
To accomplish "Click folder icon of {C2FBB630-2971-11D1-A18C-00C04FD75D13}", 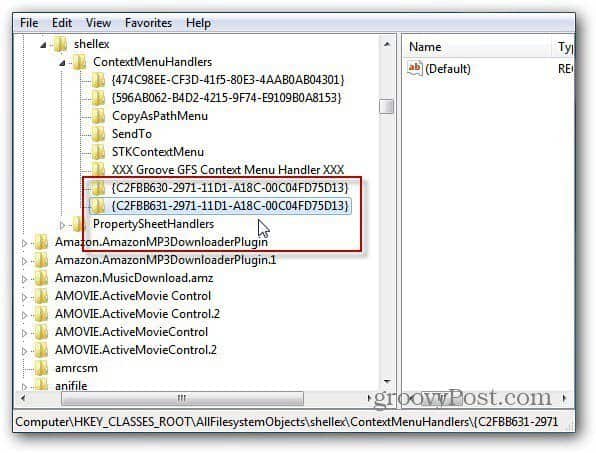I will [x=98, y=187].
